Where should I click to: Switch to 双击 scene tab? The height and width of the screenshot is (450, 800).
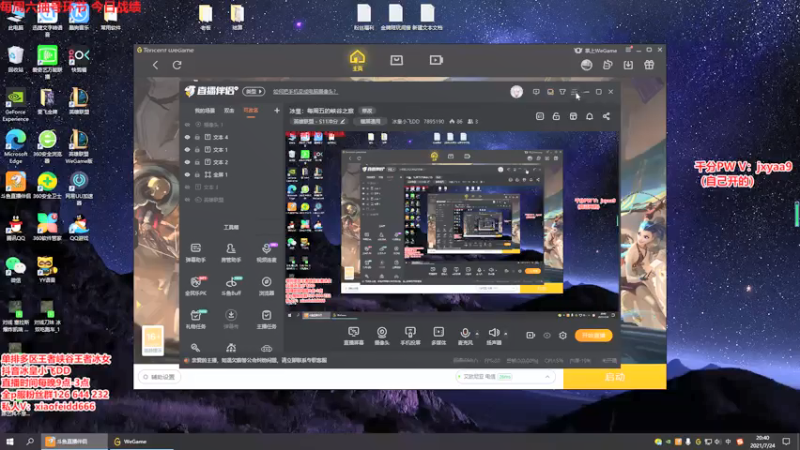229,110
